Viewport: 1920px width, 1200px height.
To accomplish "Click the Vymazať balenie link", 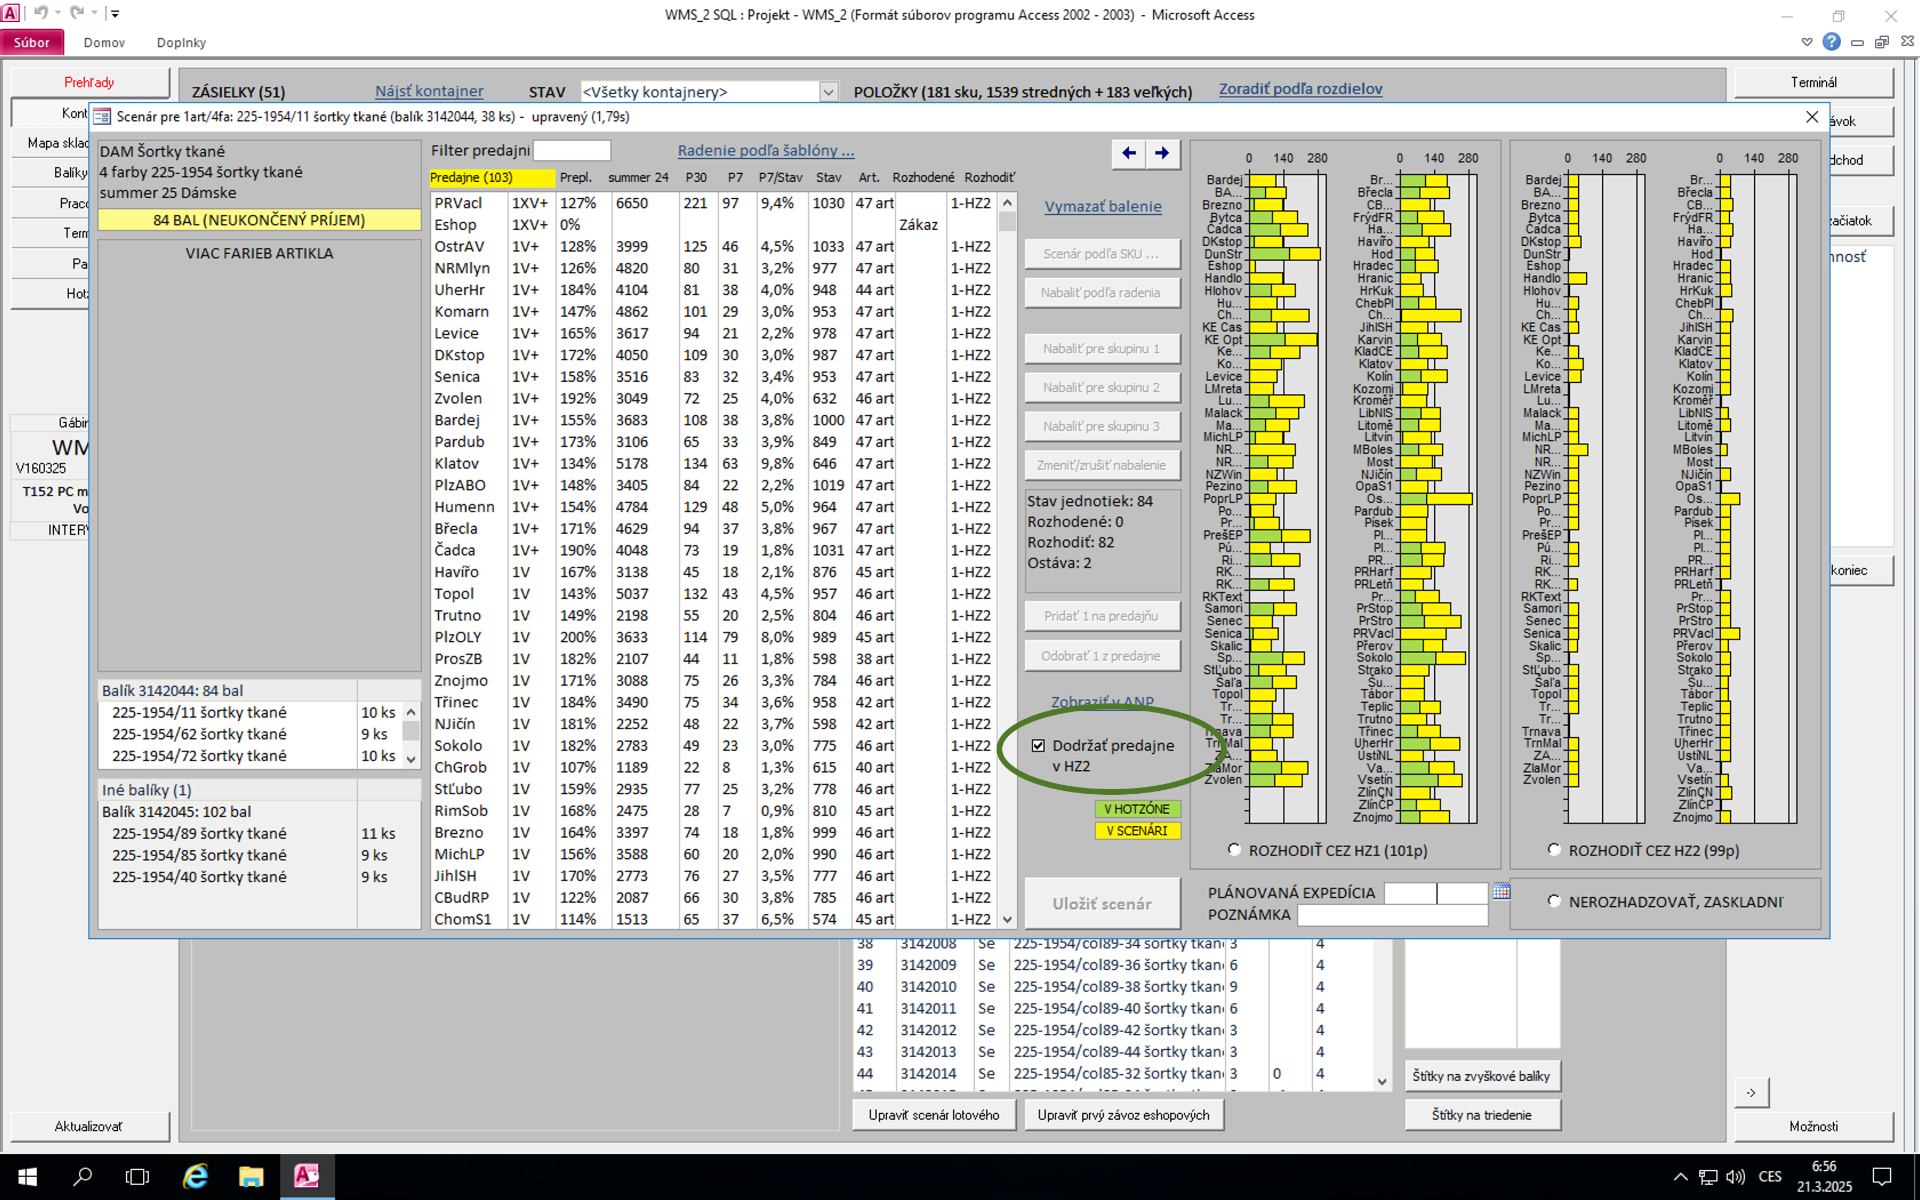I will (1102, 206).
